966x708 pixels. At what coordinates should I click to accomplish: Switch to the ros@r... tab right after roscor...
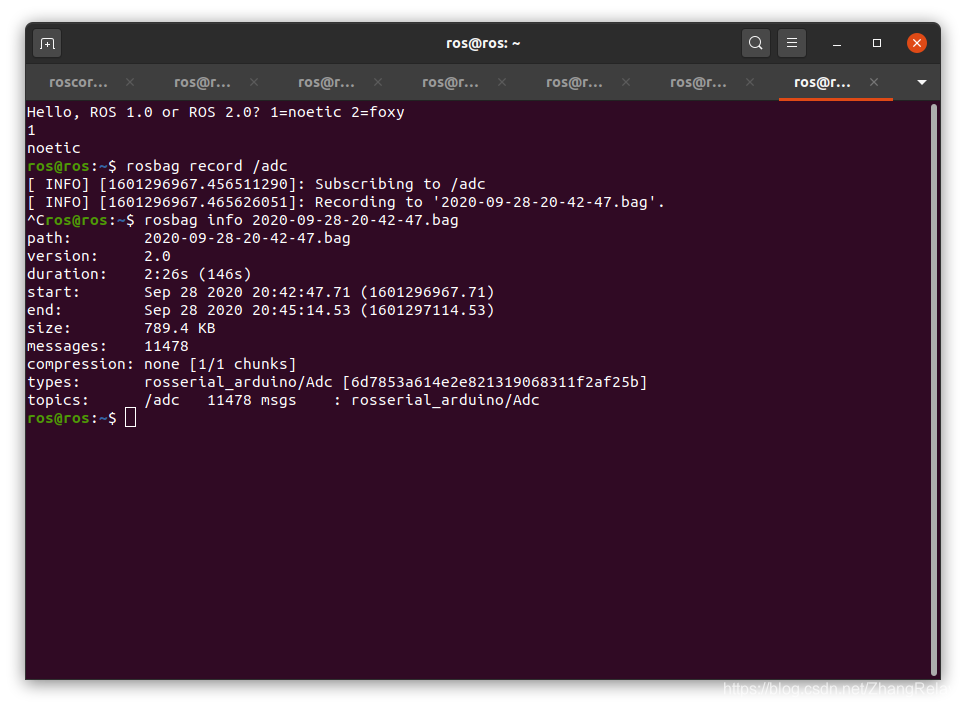(x=202, y=82)
